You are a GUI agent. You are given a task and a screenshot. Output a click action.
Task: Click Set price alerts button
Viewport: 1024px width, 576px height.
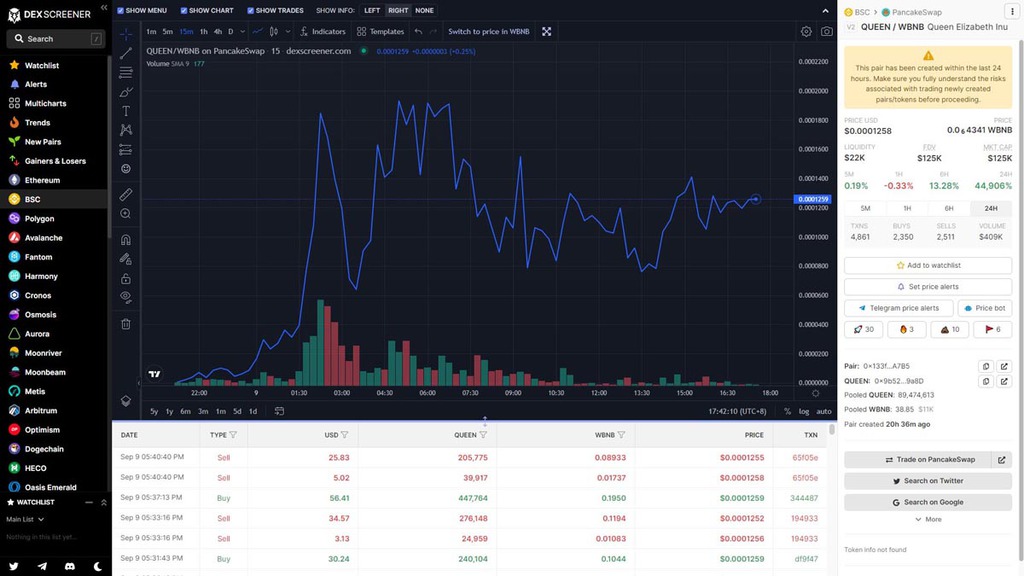click(928, 287)
